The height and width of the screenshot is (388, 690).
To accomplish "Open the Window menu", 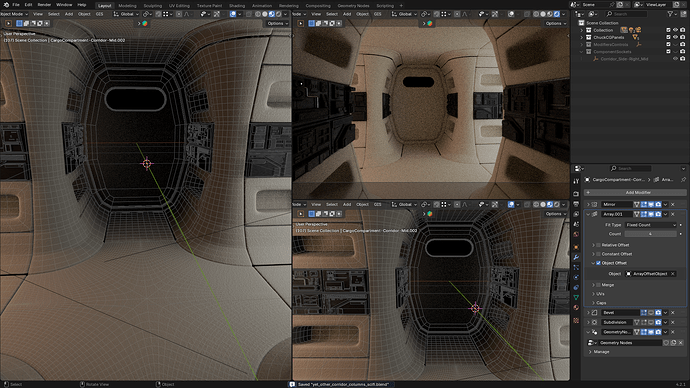I will [64, 5].
